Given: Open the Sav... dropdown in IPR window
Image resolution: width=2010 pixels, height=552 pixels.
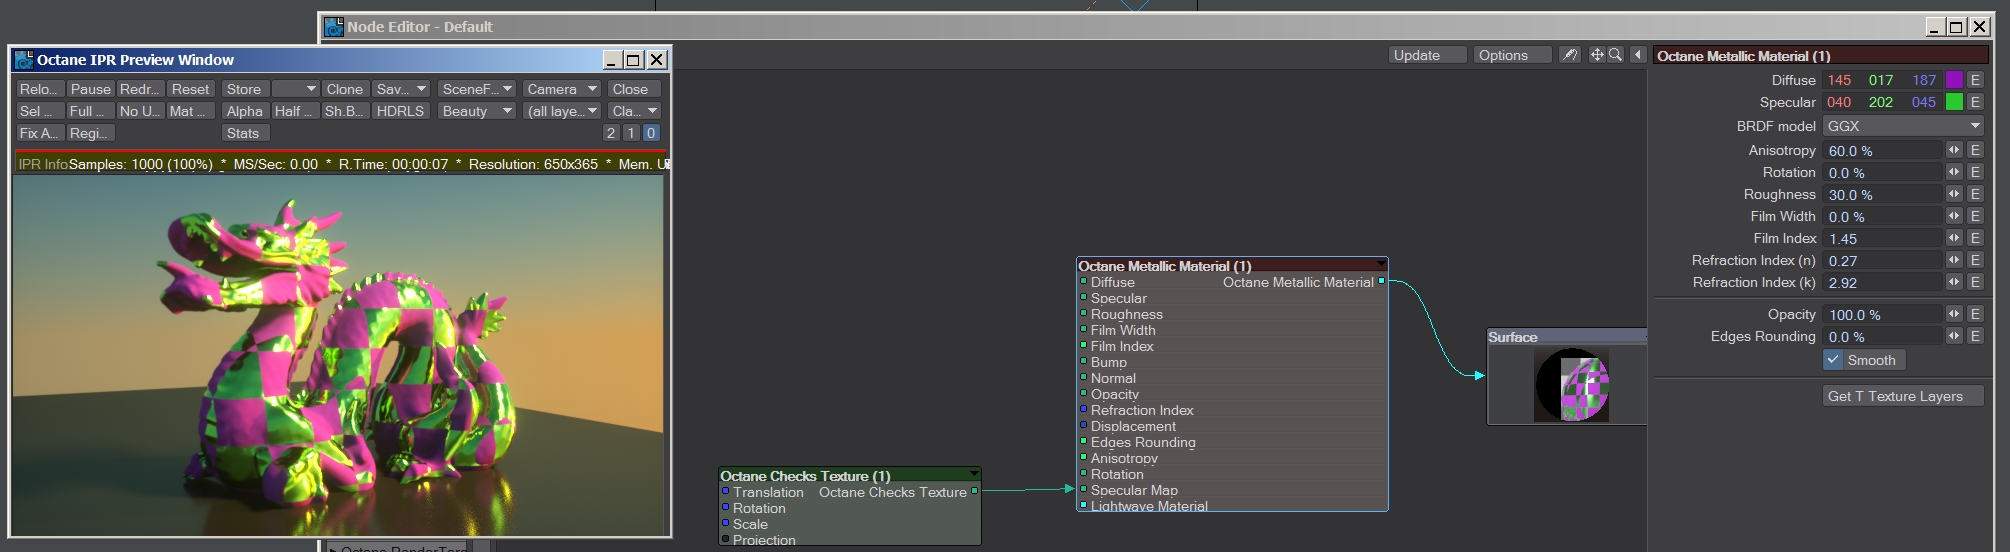Looking at the screenshot, I should (401, 89).
